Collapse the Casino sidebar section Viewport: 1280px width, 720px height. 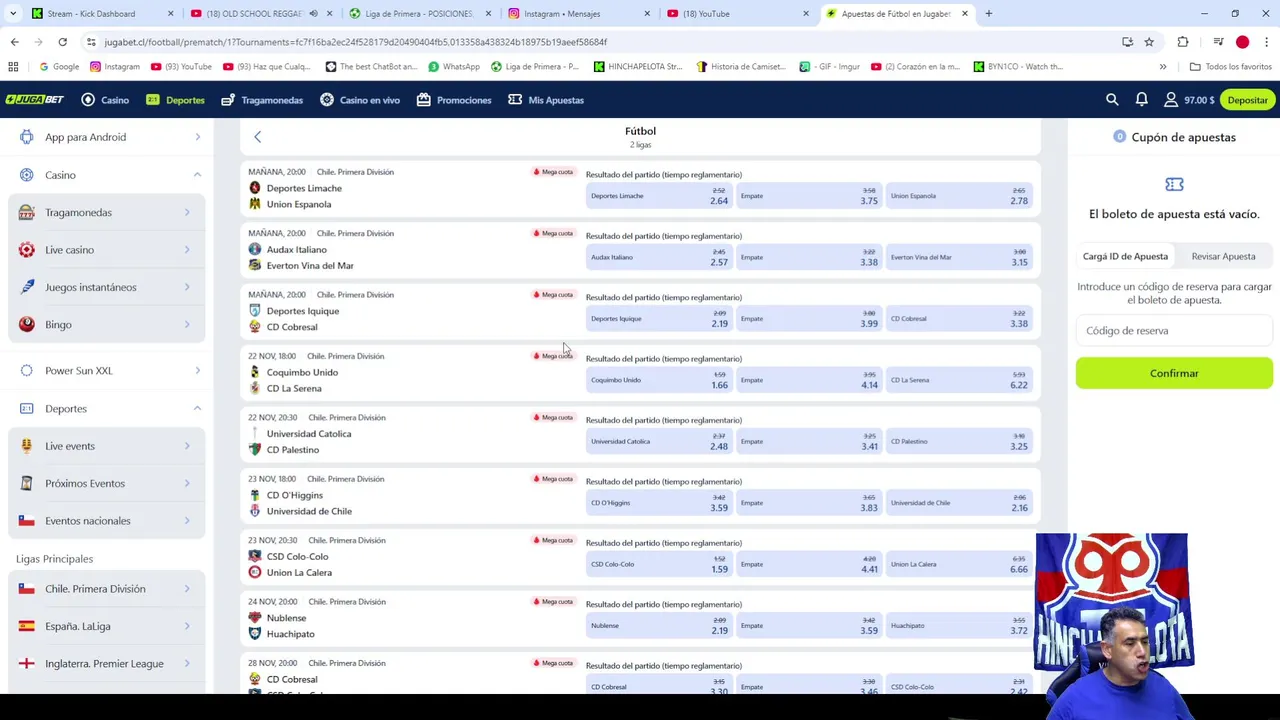pos(107,175)
